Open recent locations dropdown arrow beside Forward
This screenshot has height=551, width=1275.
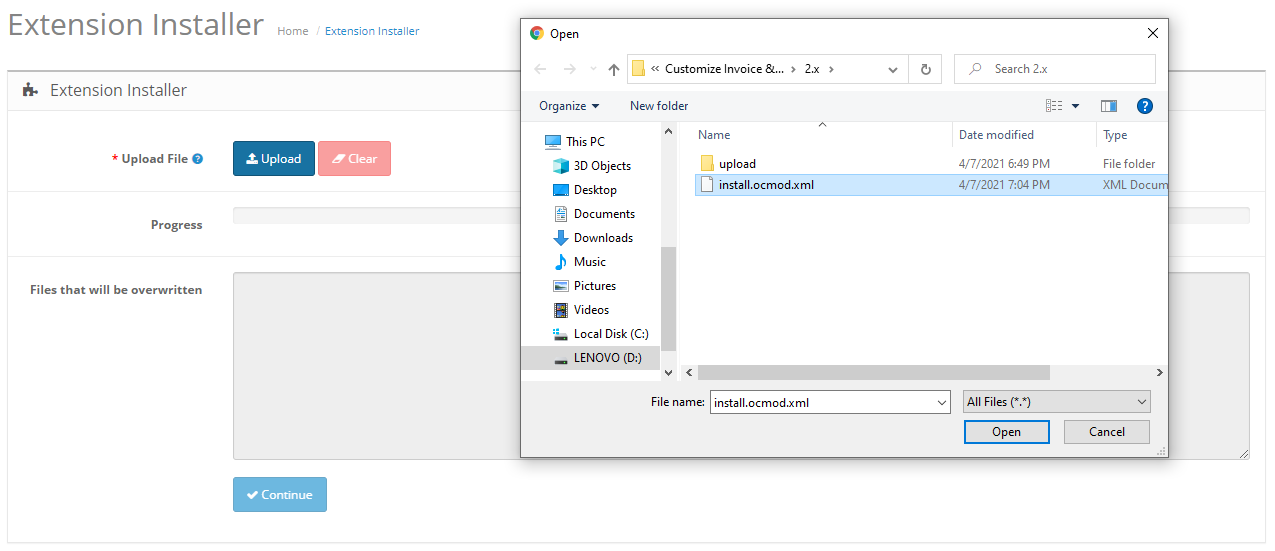[592, 70]
